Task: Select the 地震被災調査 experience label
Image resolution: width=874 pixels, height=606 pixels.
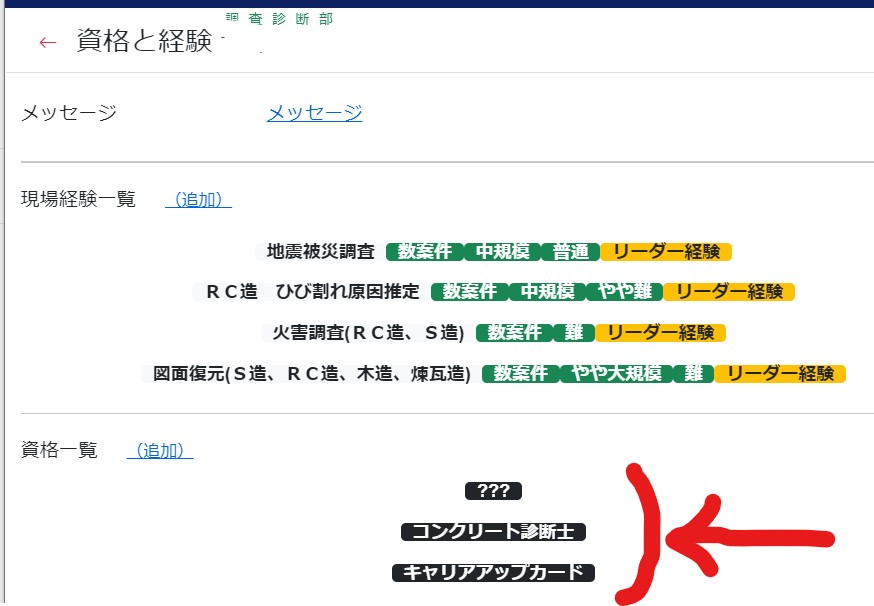Action: (321, 251)
